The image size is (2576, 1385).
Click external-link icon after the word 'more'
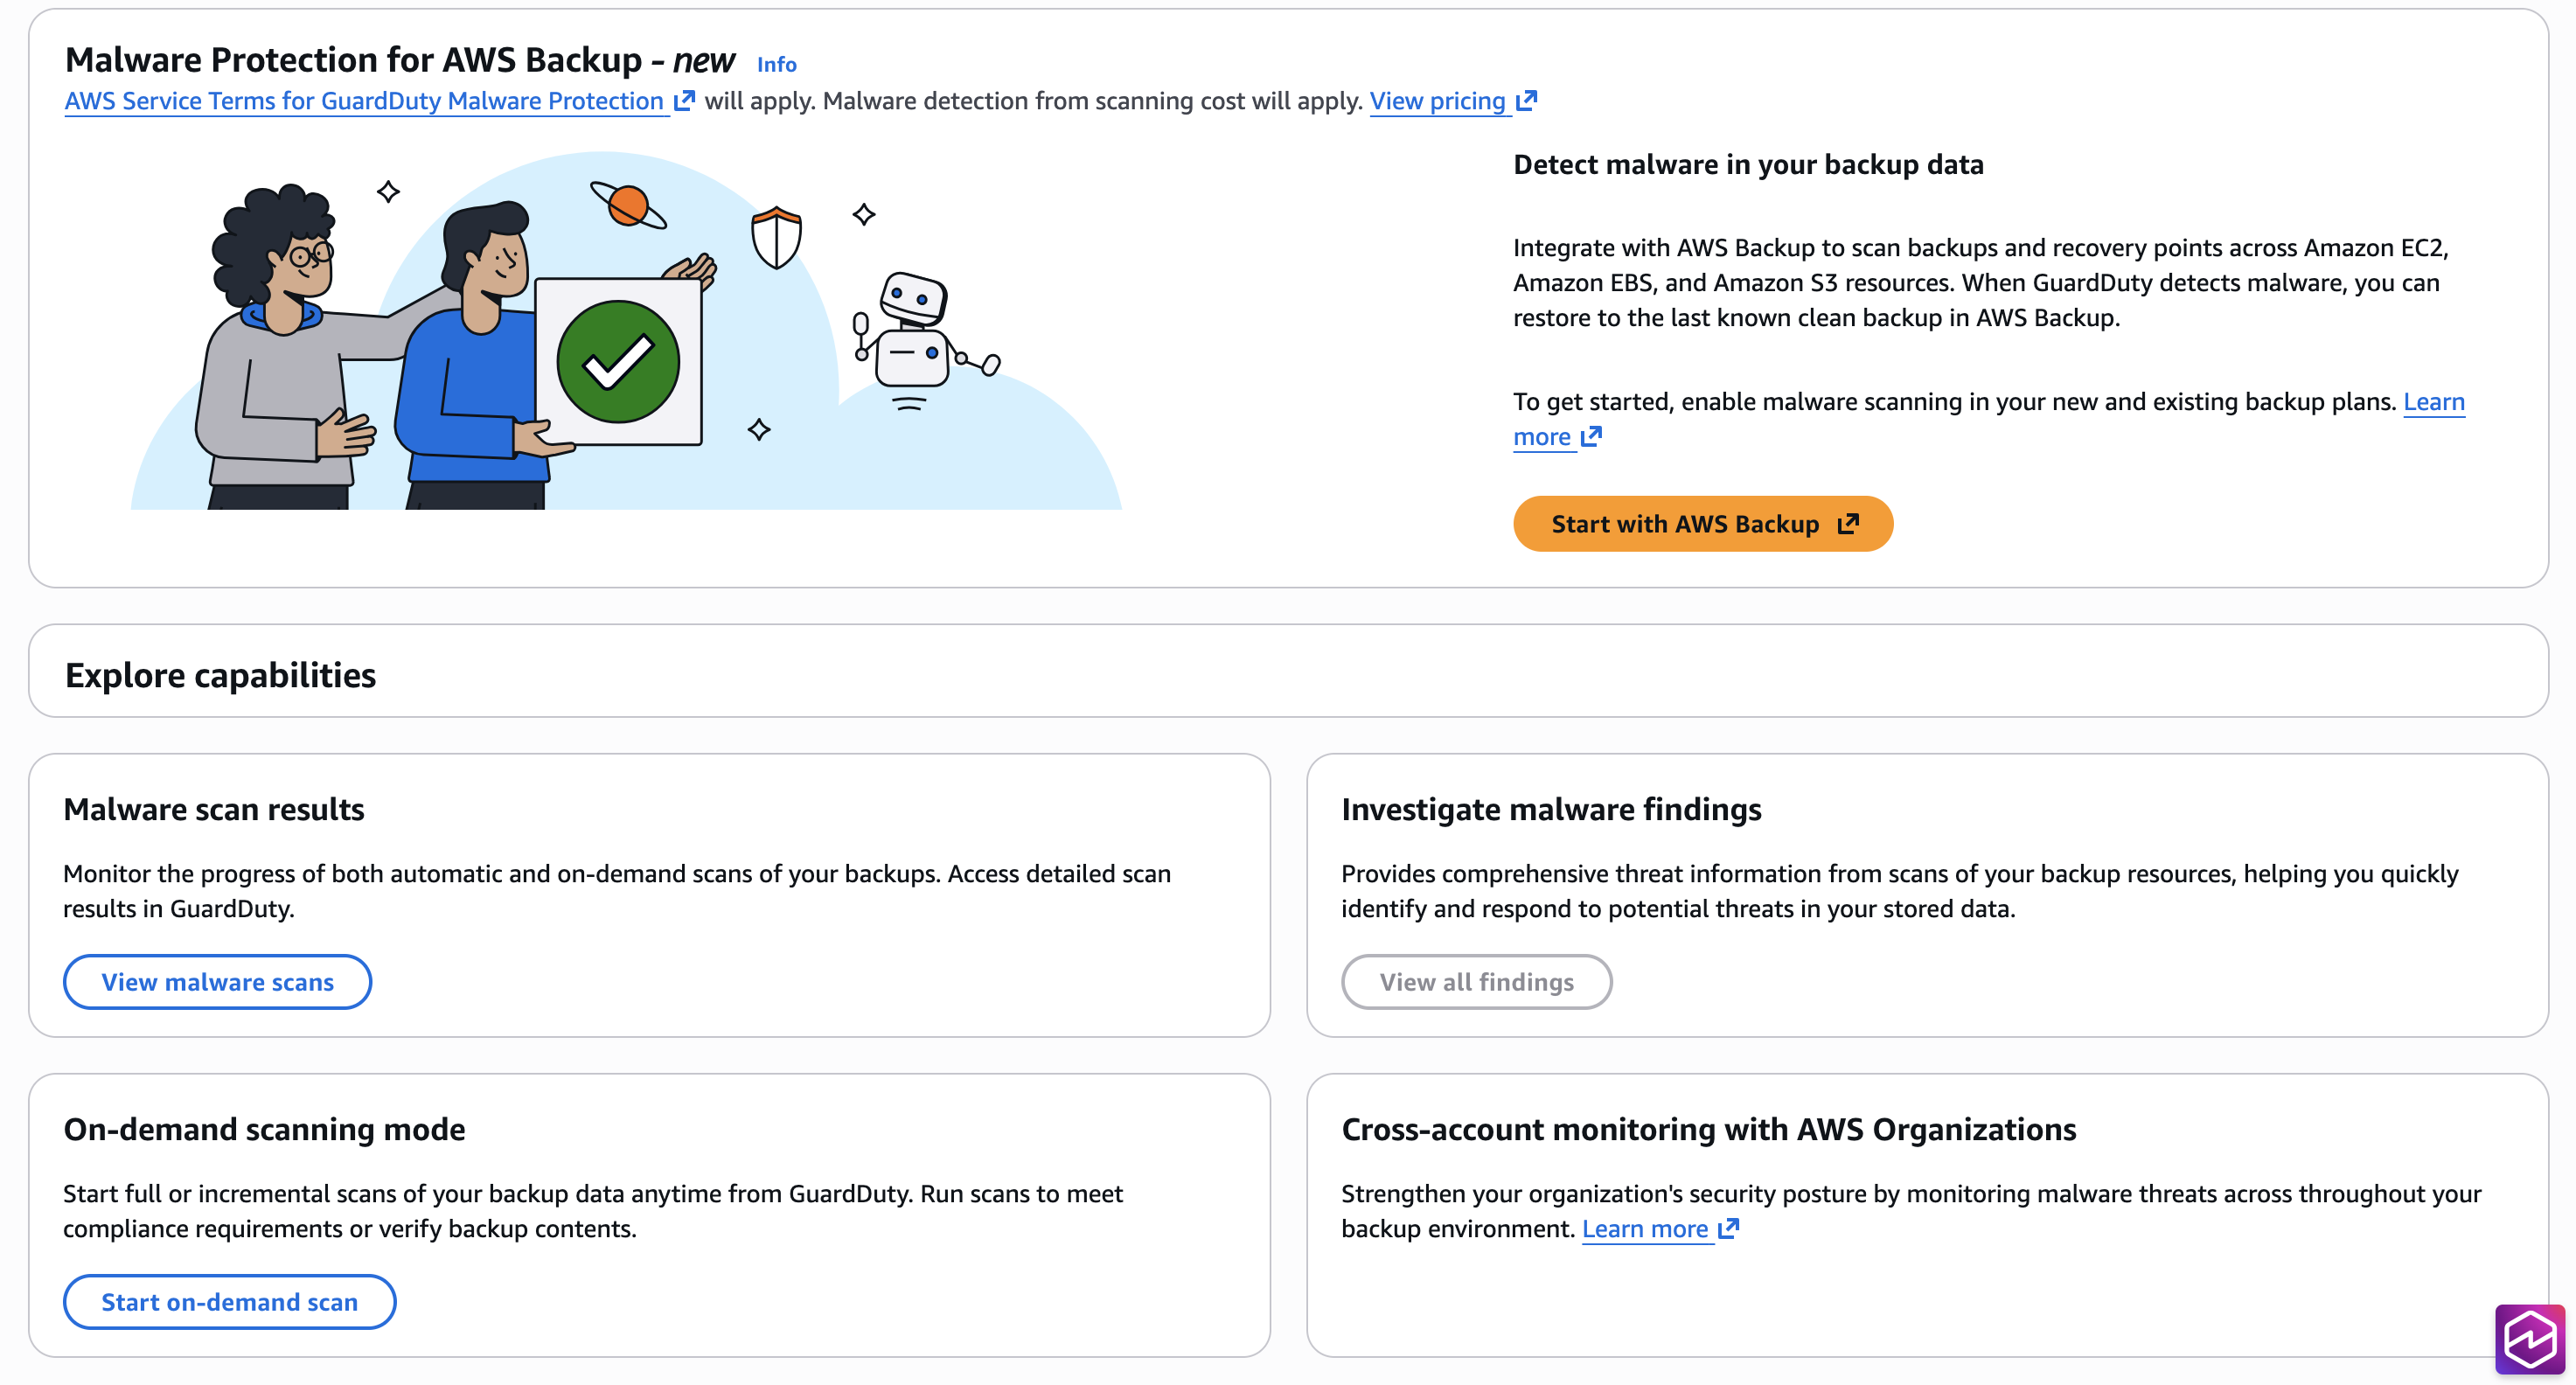(1591, 437)
